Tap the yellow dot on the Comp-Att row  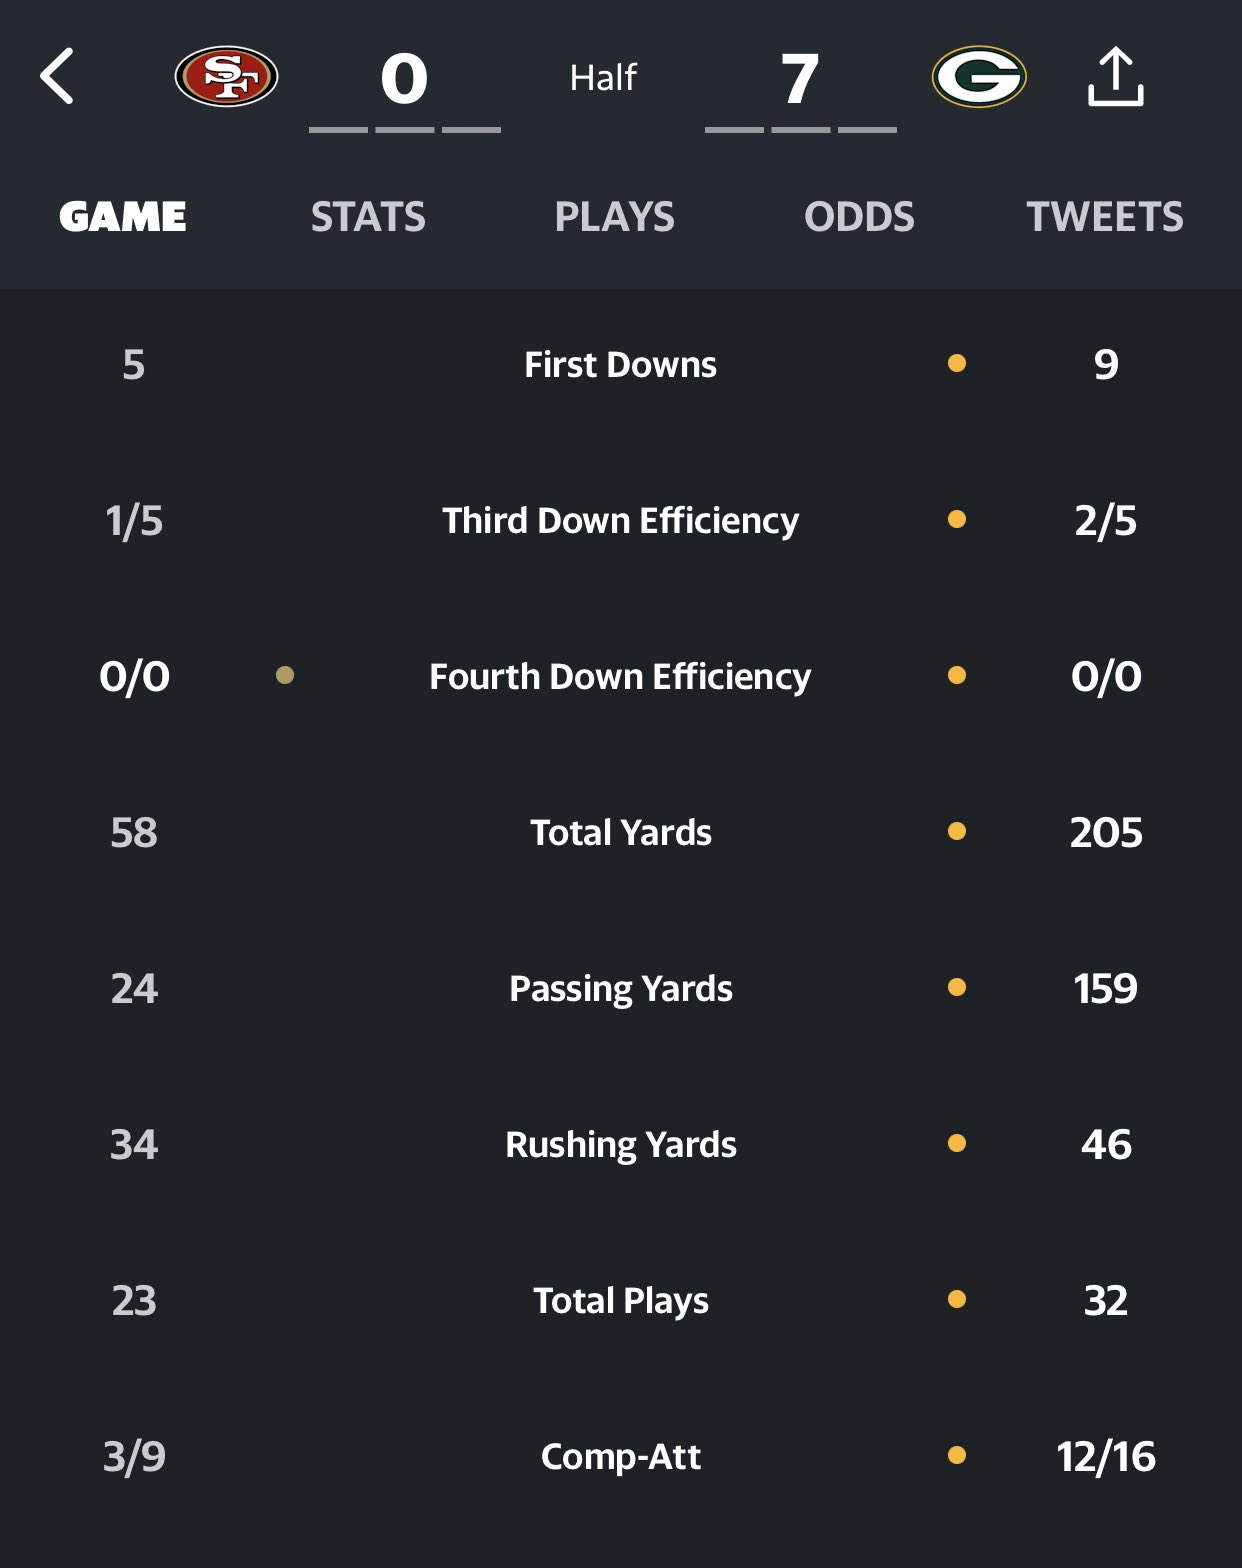coord(957,1455)
